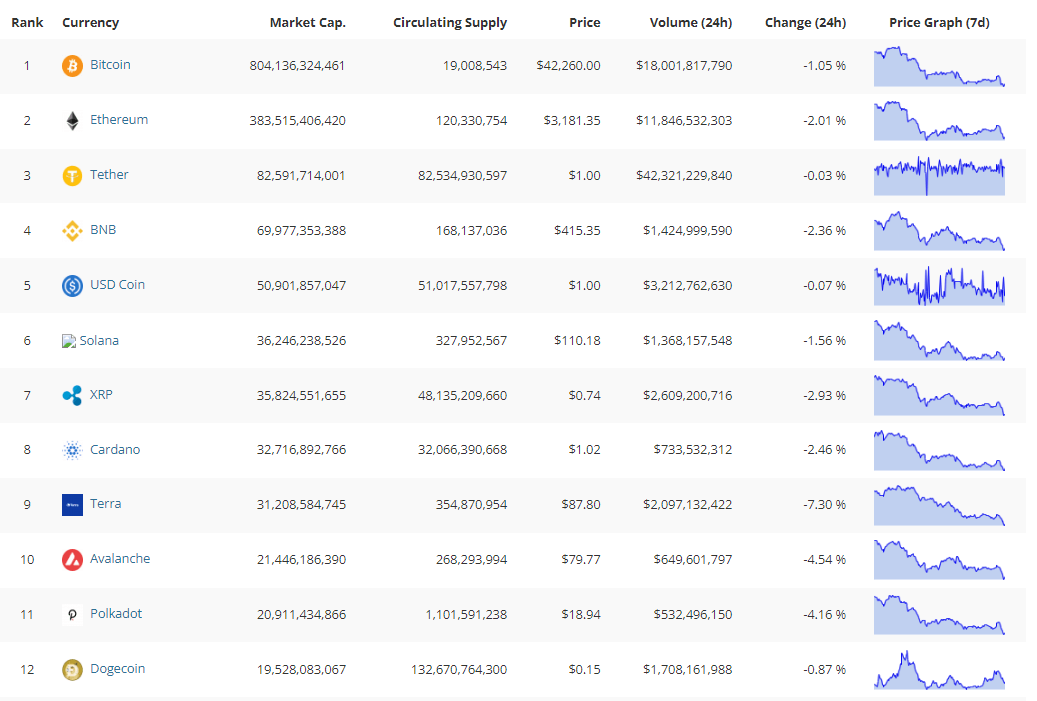Select Polkadot circulating supply 1,101,591,238

tap(466, 614)
